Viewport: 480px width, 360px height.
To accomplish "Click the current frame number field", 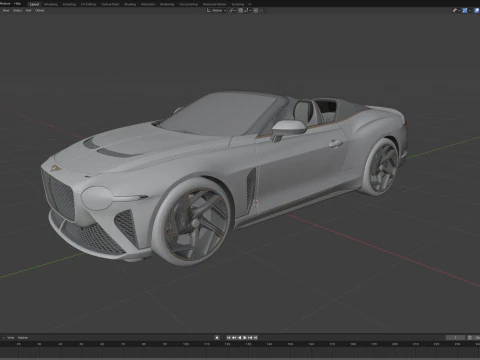I will [456, 338].
